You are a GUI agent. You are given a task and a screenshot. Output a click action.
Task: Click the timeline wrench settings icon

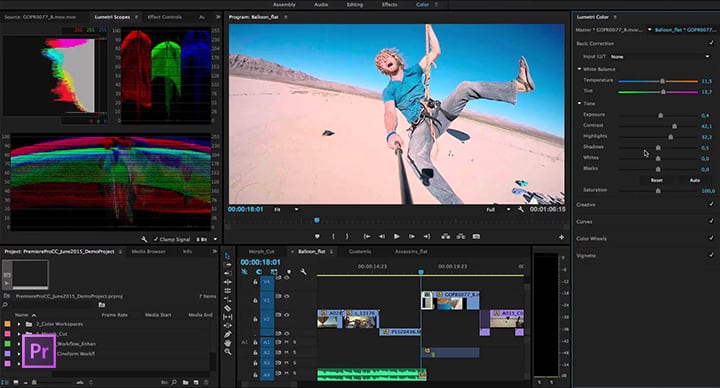coord(303,272)
